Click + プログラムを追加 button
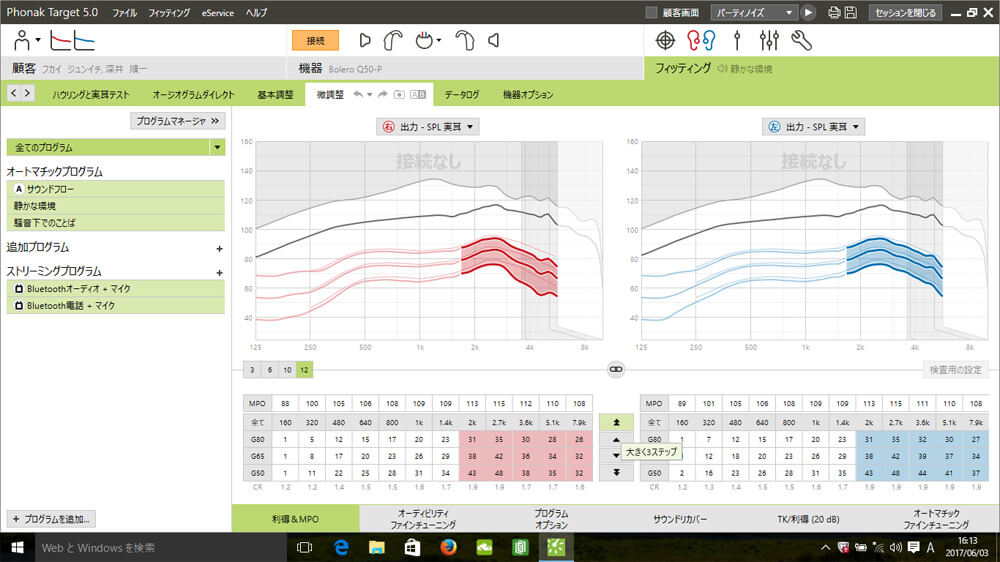 [x=51, y=519]
